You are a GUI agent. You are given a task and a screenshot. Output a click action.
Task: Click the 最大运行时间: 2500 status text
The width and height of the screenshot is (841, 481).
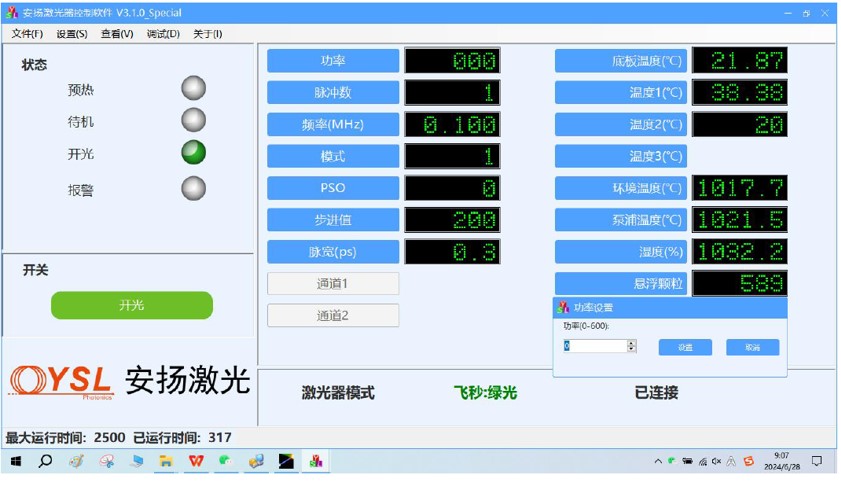coord(65,438)
